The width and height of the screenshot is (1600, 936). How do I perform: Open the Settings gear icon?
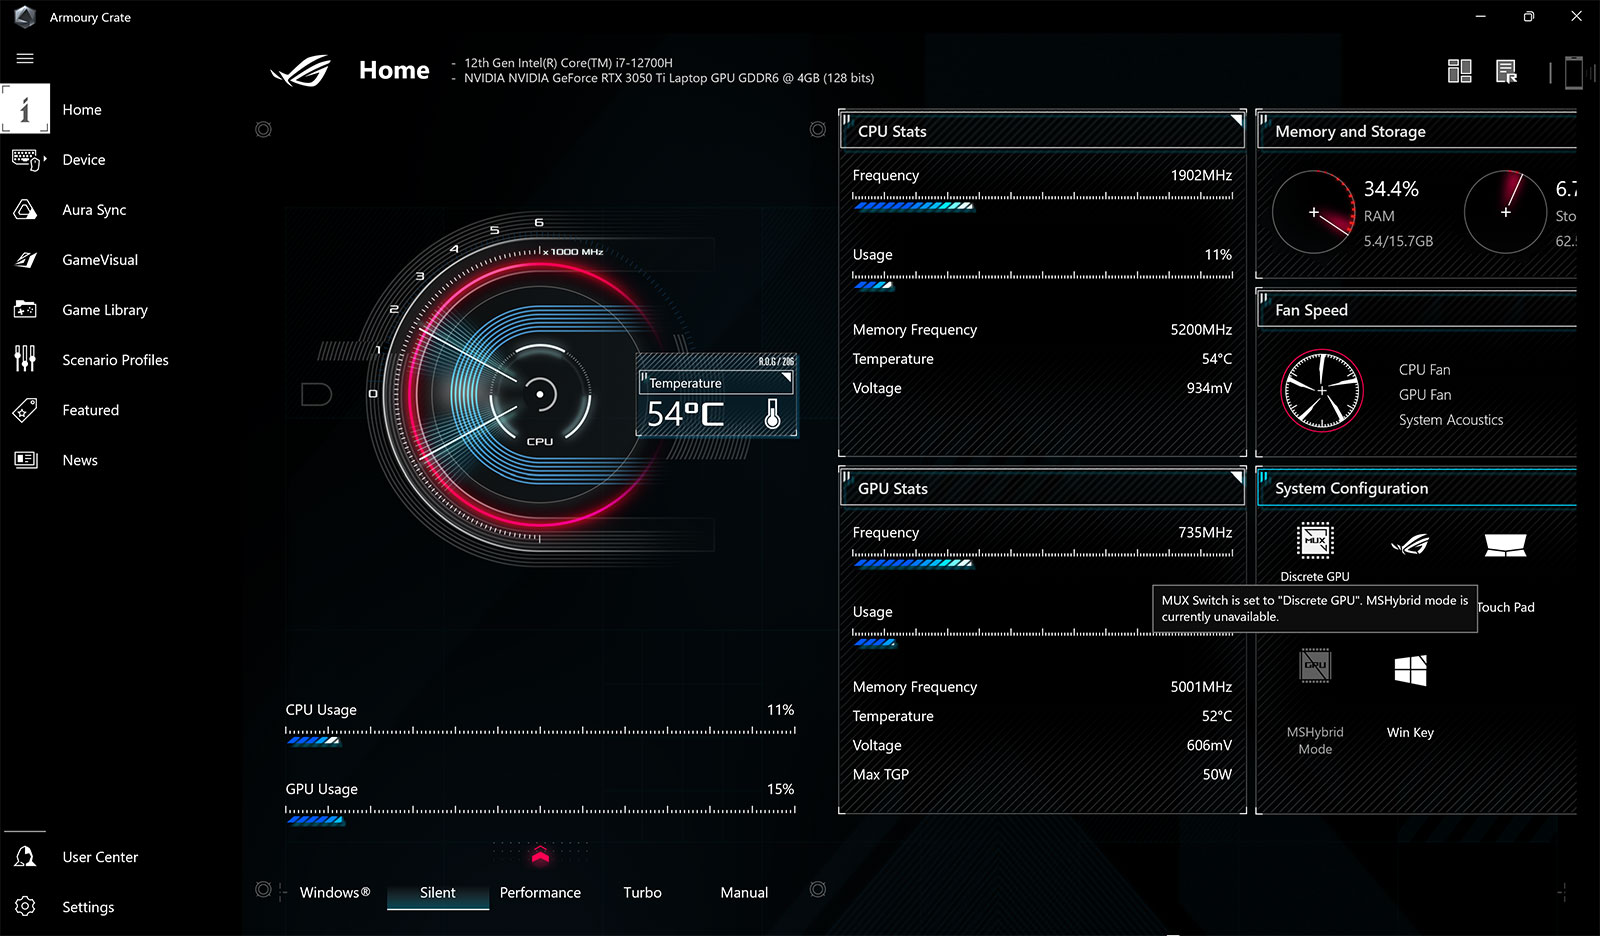[25, 906]
